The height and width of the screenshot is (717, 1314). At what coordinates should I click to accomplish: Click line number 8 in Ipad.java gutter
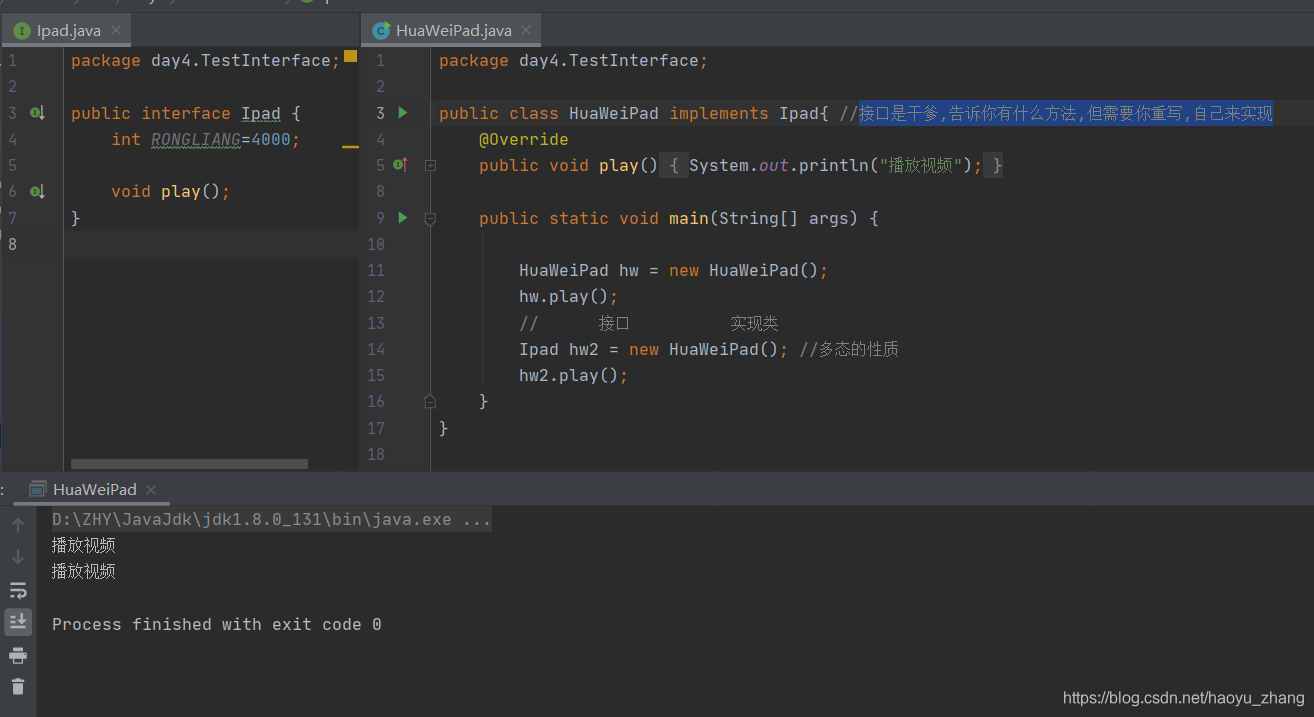coord(12,243)
